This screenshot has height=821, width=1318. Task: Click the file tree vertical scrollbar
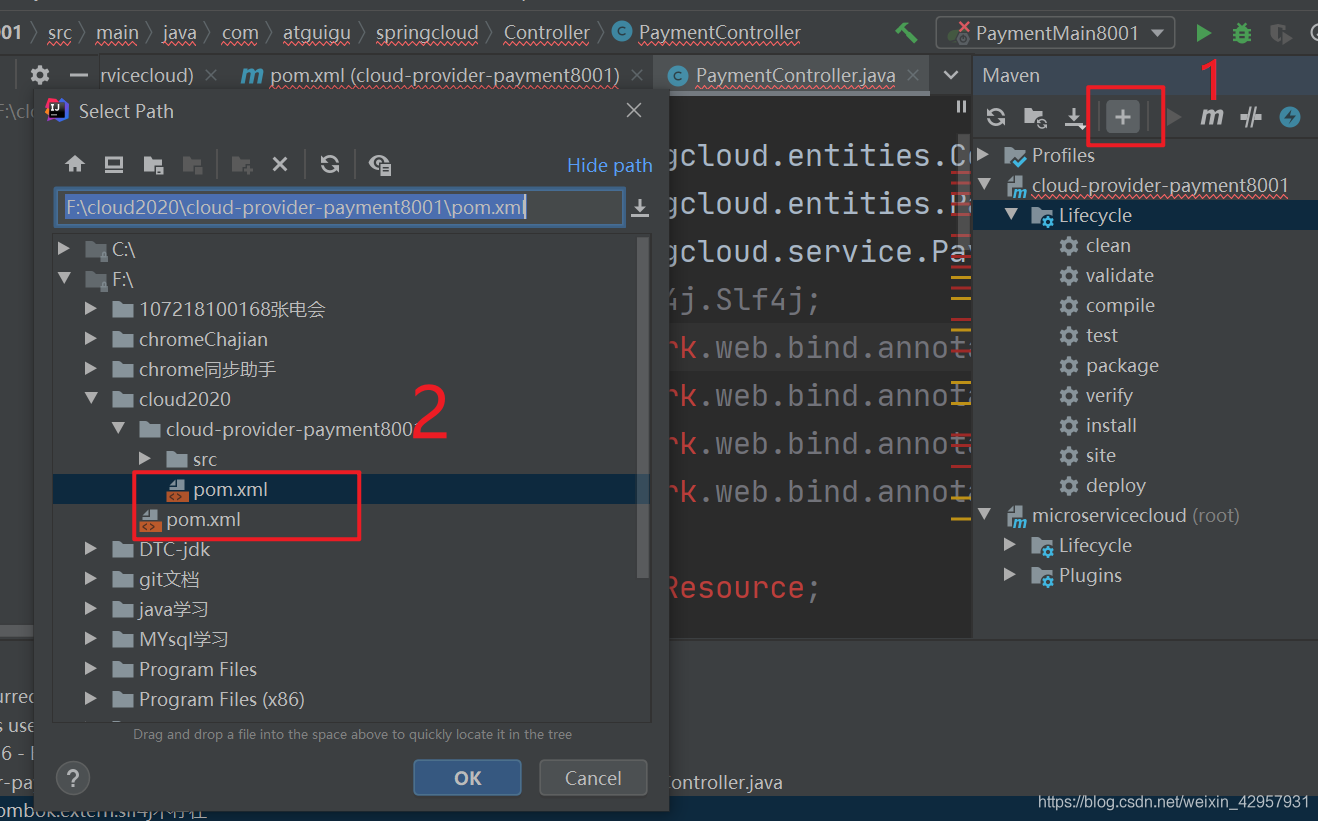(x=643, y=408)
